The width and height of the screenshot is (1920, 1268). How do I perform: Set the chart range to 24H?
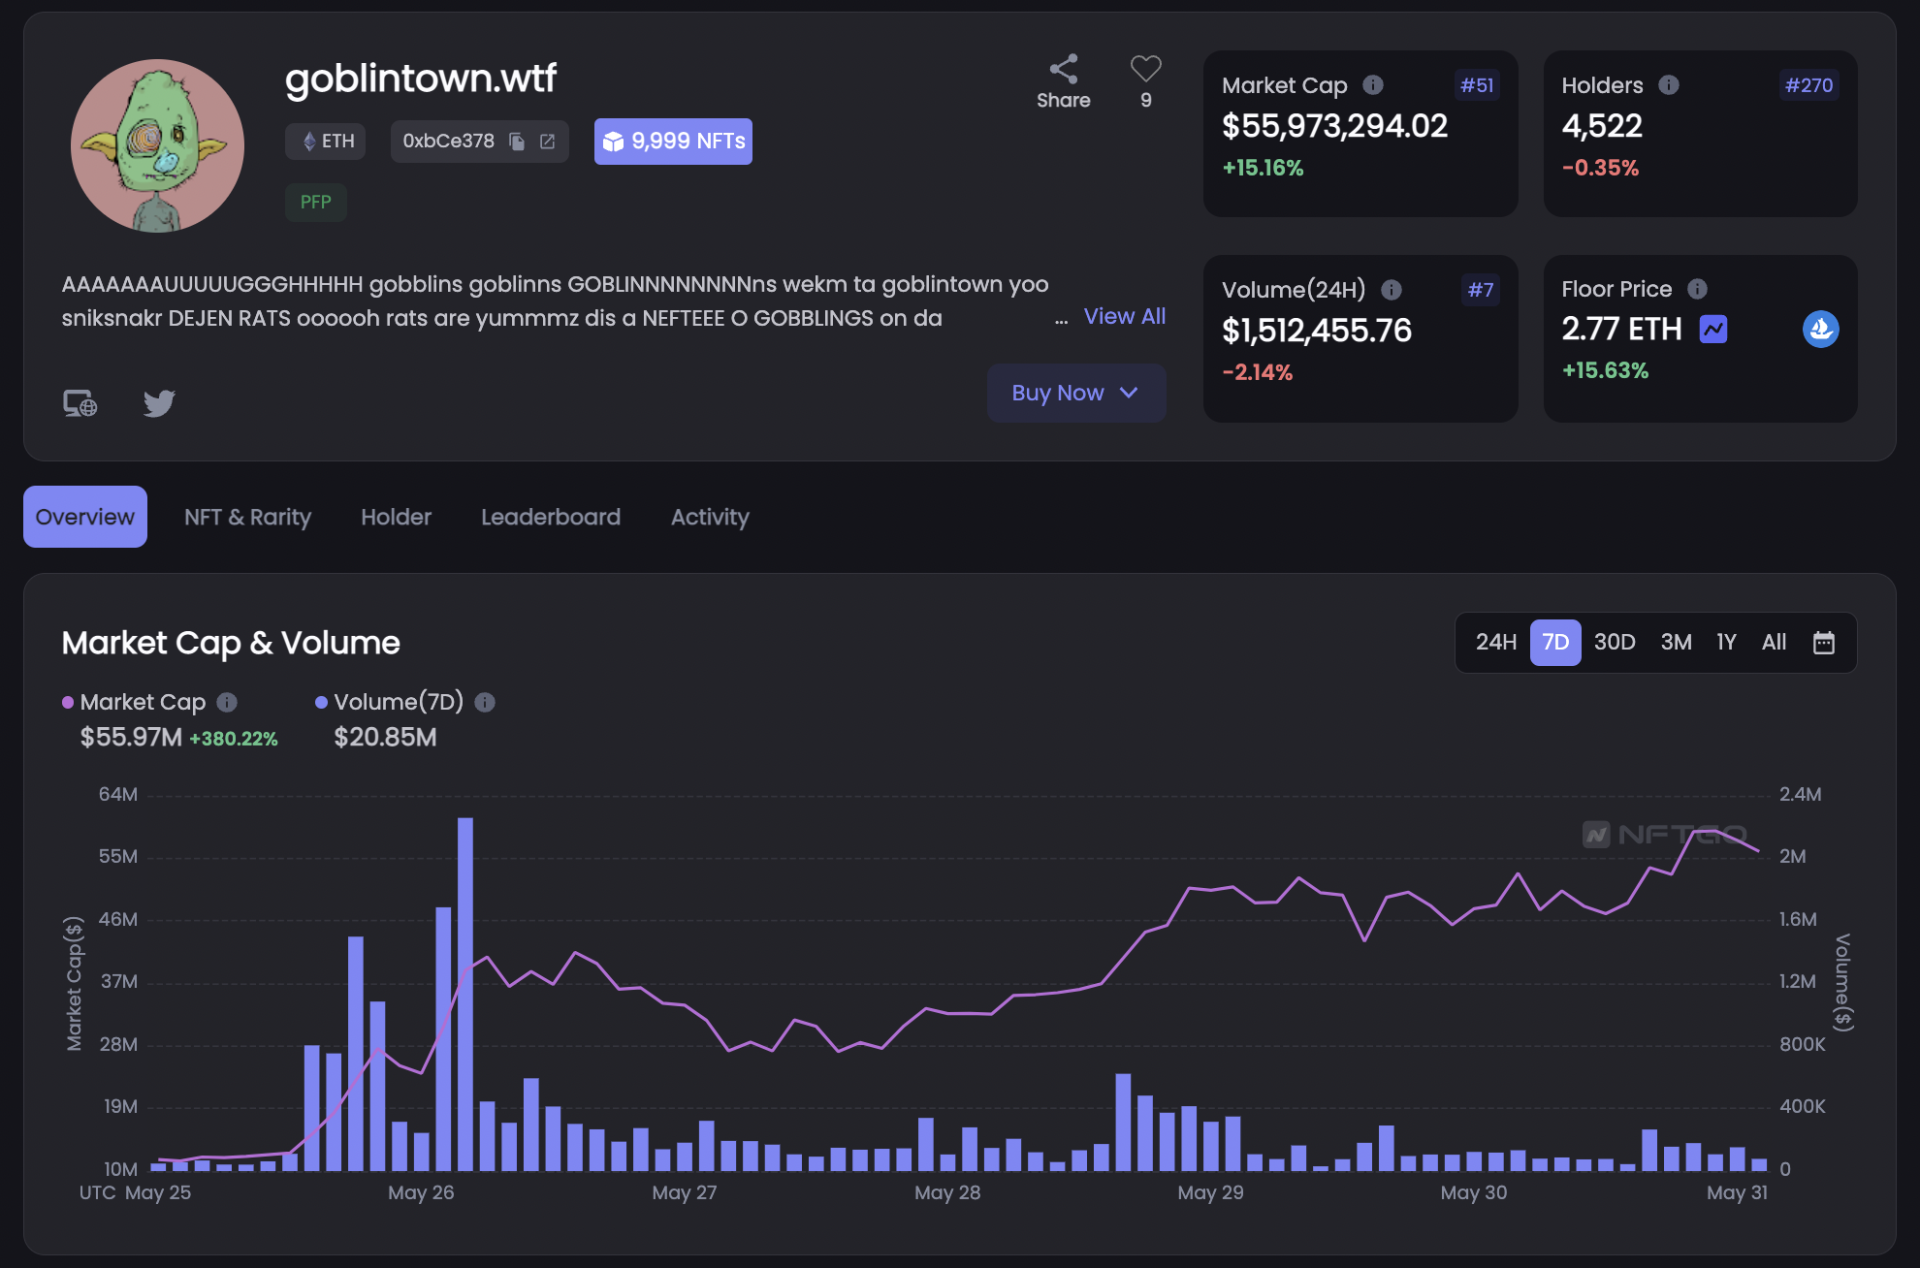point(1496,642)
